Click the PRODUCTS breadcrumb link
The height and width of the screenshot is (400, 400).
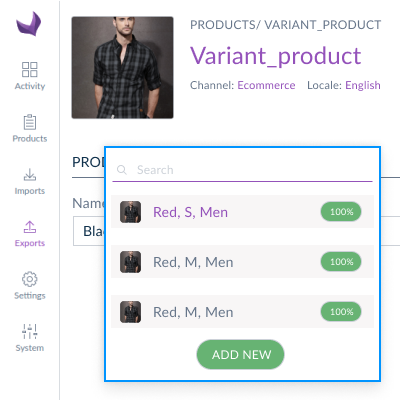(223, 25)
